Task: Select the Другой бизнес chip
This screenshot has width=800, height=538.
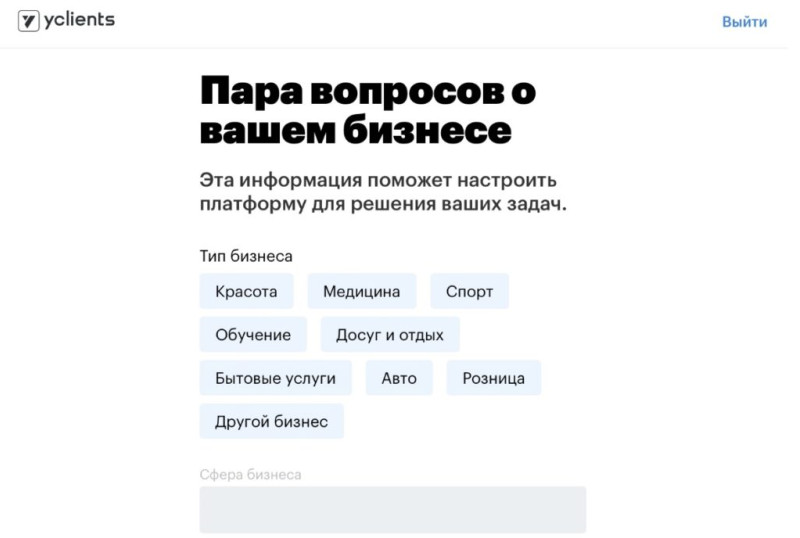Action: tap(271, 421)
